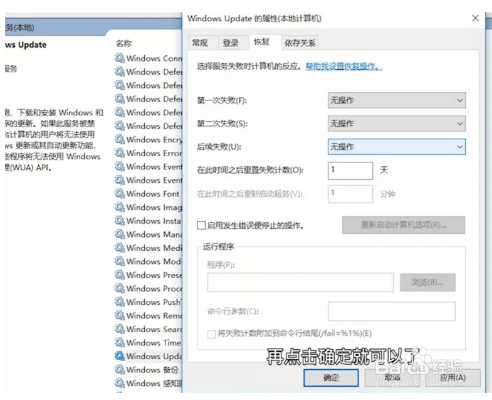
Task: Select the Windows Push service name text
Action: (x=154, y=302)
